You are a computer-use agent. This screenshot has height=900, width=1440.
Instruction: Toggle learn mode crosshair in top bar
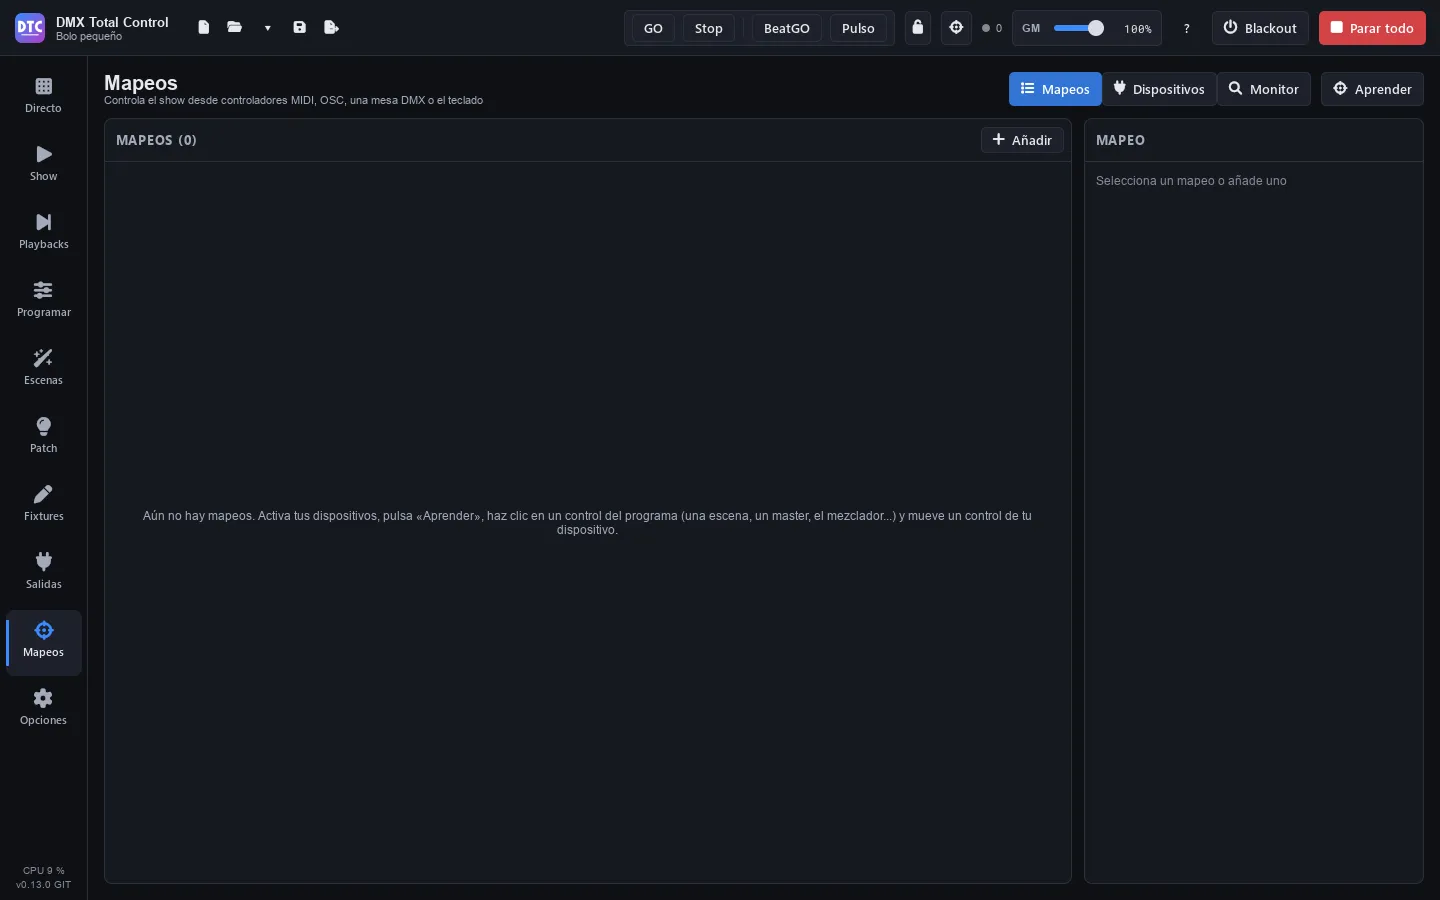coord(956,28)
